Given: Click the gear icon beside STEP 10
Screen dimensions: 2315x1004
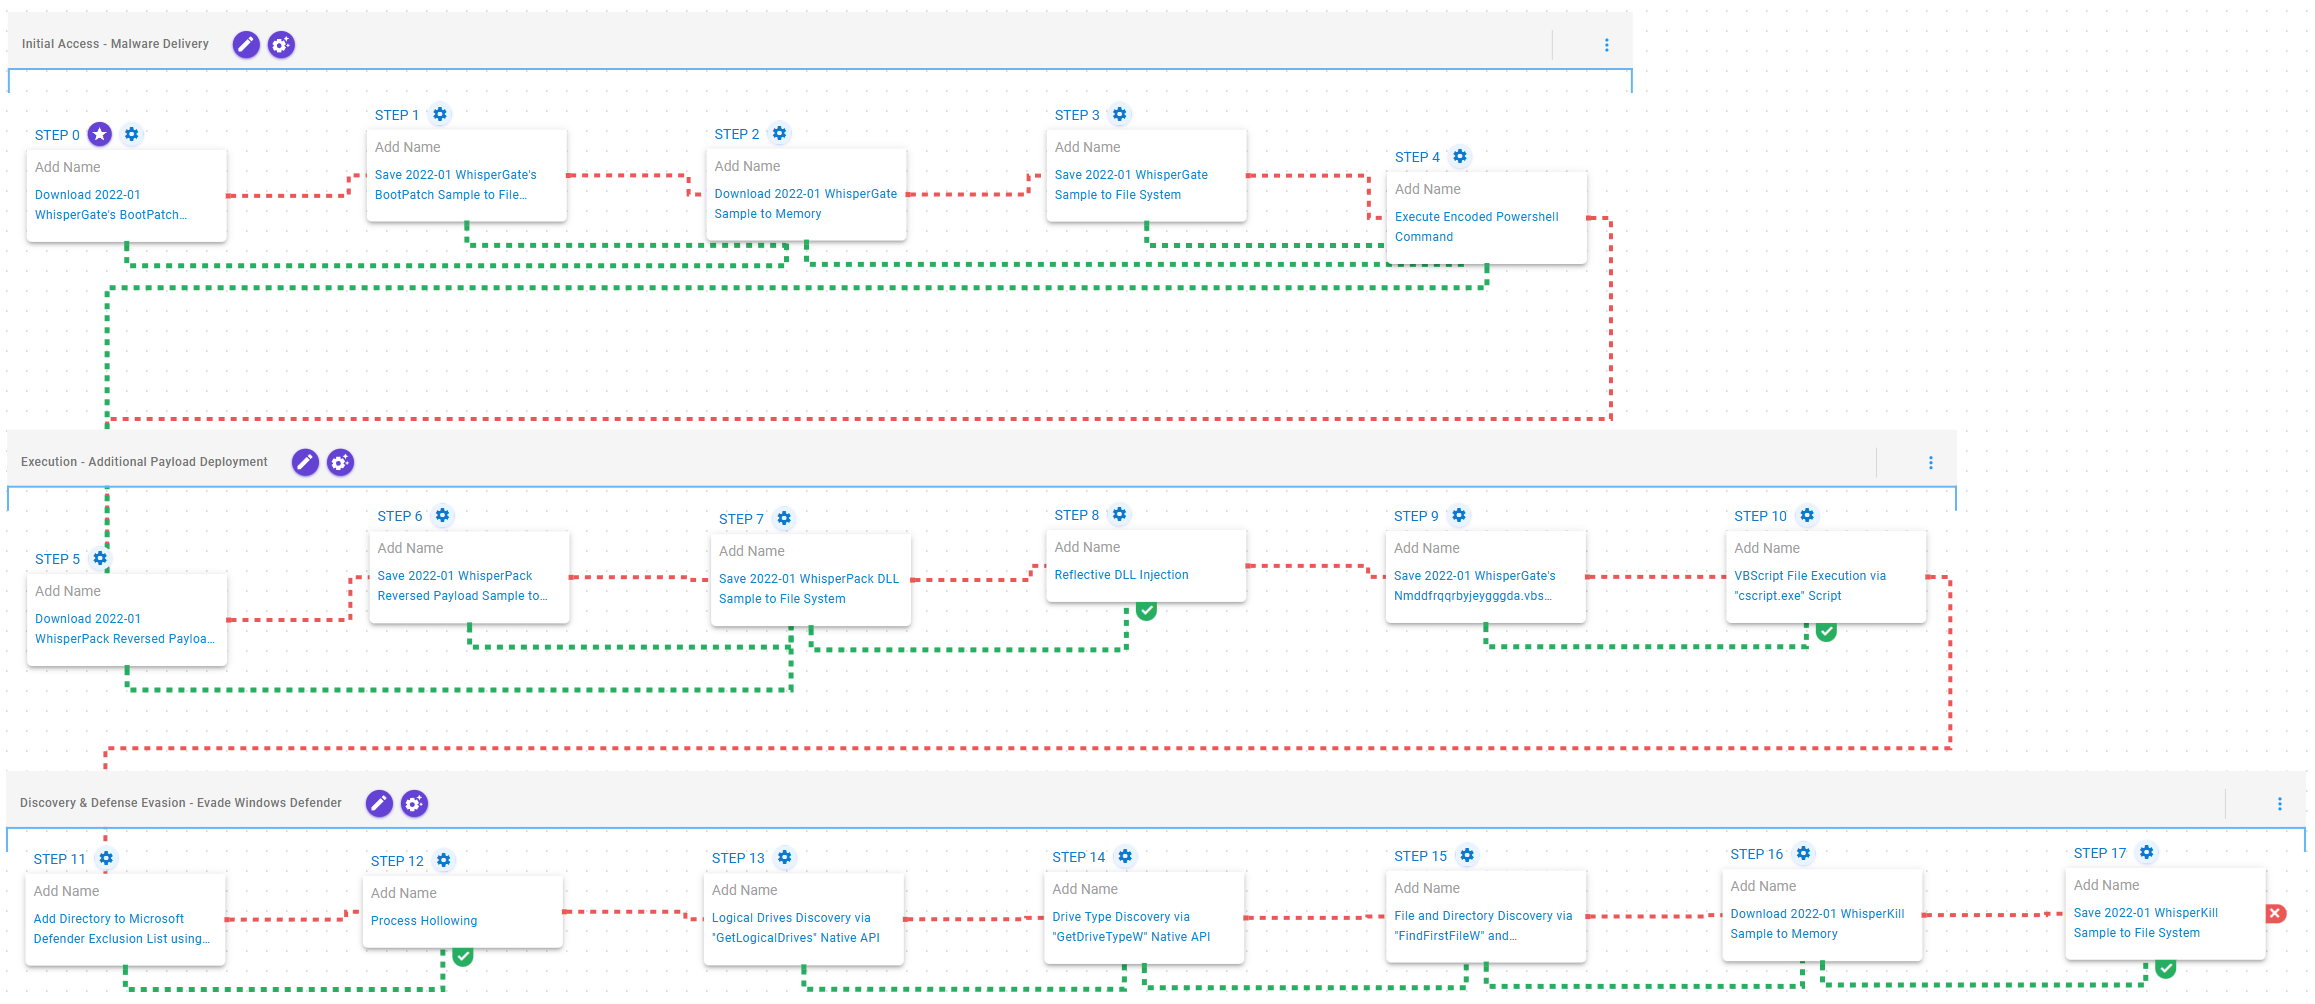Looking at the screenshot, I should [x=1807, y=515].
